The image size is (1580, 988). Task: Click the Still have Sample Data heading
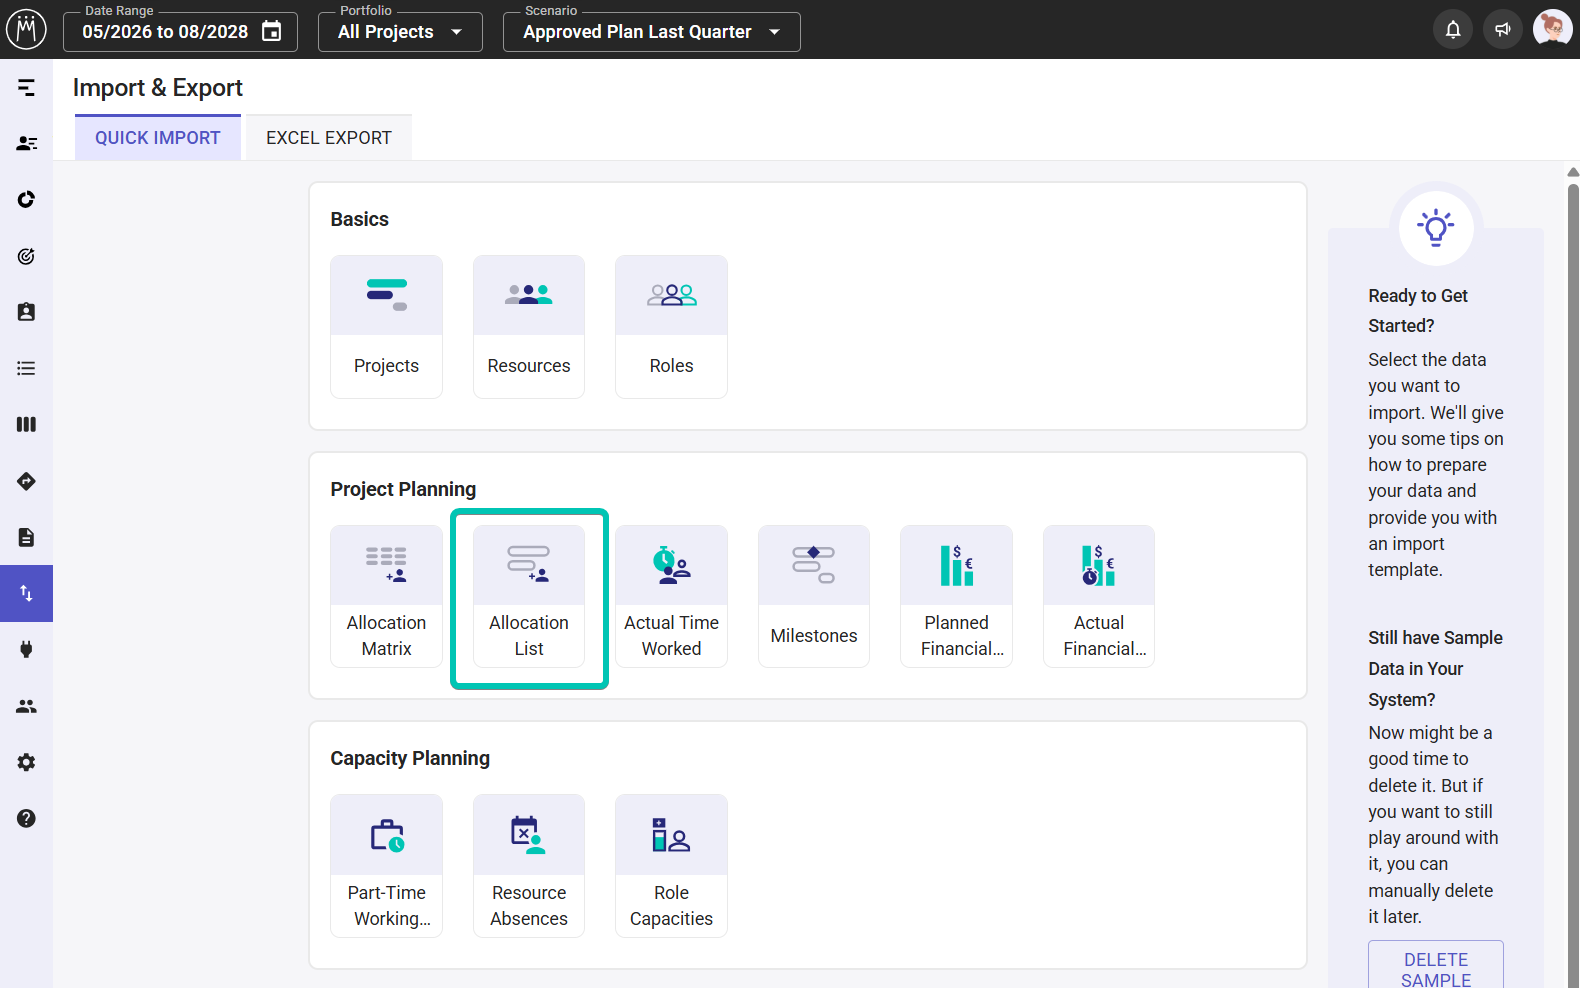[1436, 668]
